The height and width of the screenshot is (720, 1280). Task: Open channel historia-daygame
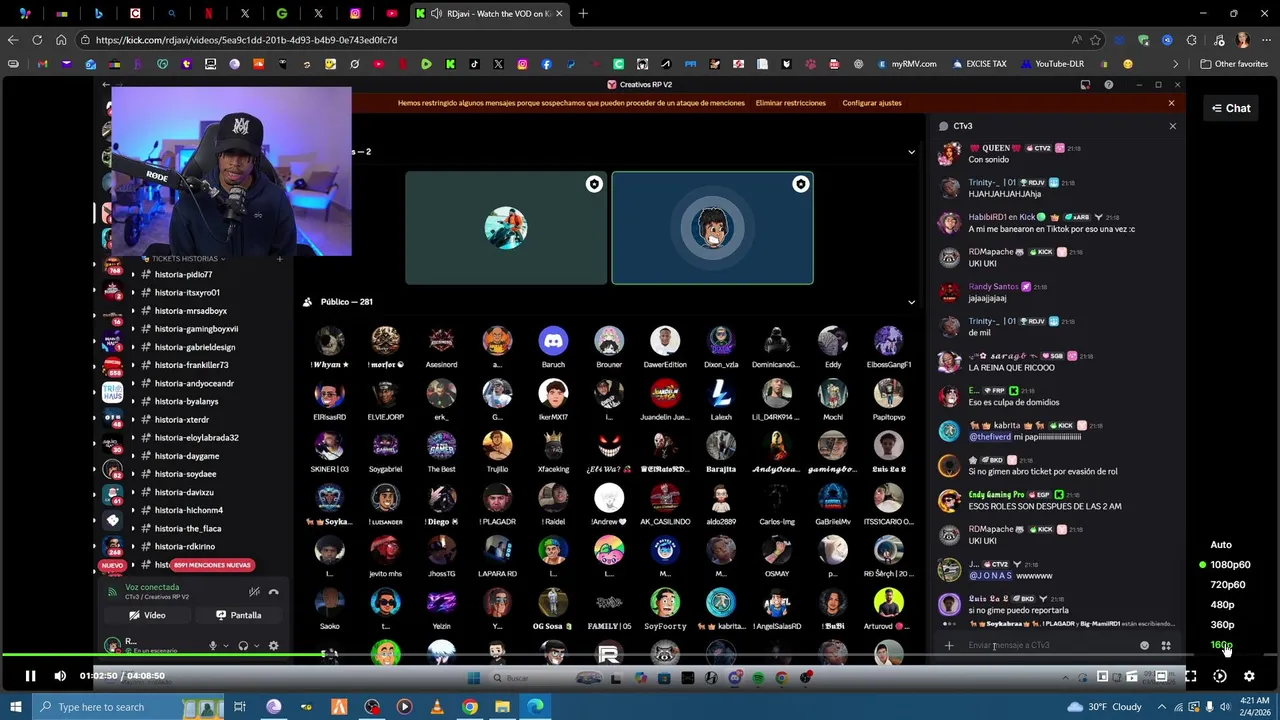(x=186, y=456)
